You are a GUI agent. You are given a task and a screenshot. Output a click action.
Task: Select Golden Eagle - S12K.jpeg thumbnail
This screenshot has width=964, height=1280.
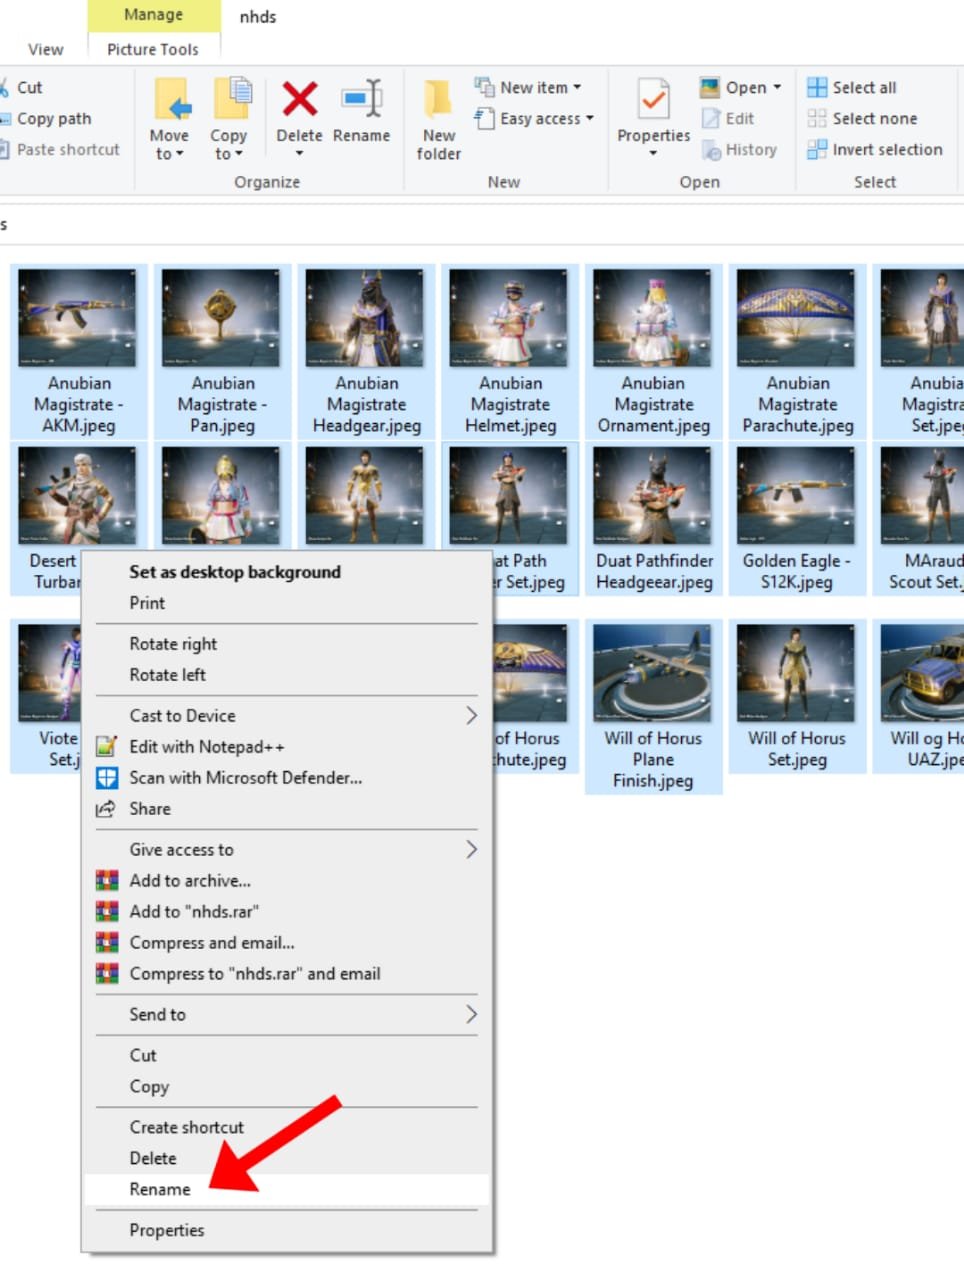pyautogui.click(x=796, y=495)
